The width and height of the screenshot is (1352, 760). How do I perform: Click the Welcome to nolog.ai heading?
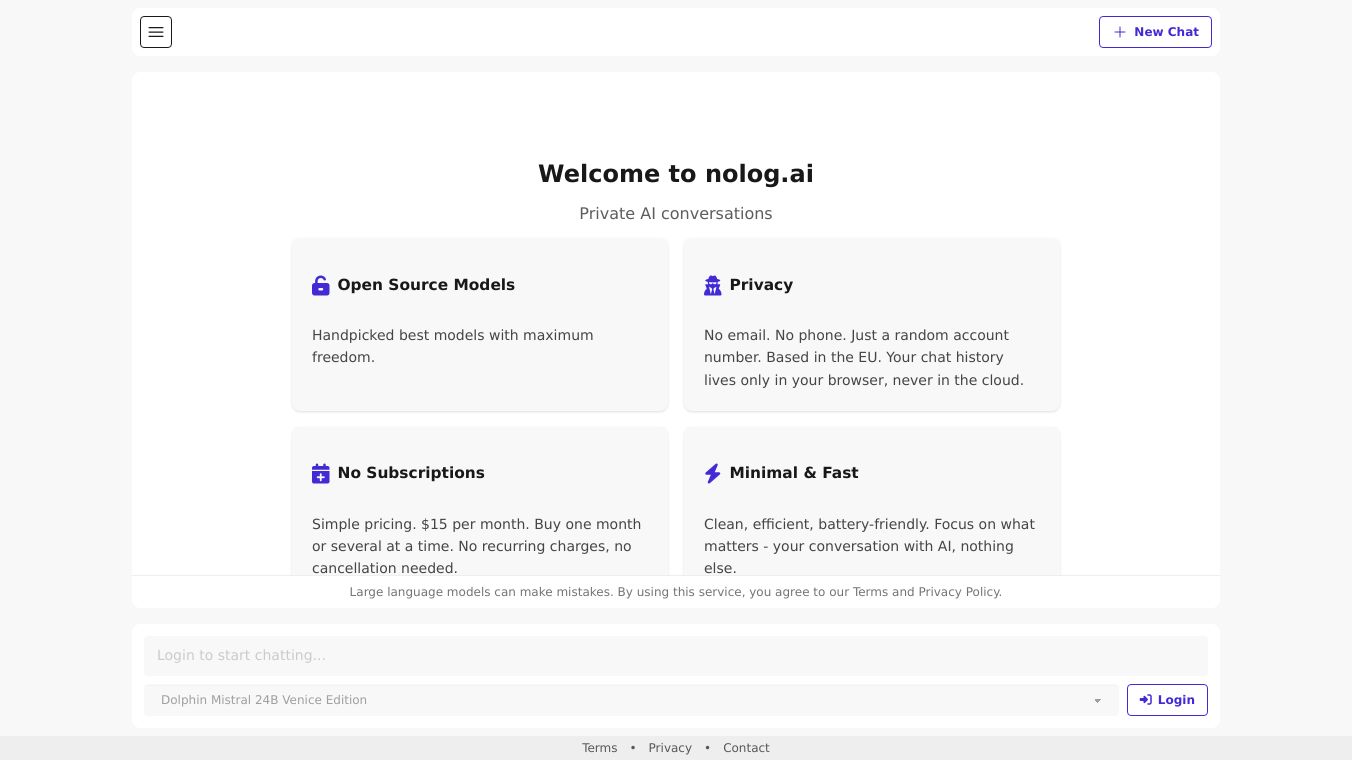676,174
